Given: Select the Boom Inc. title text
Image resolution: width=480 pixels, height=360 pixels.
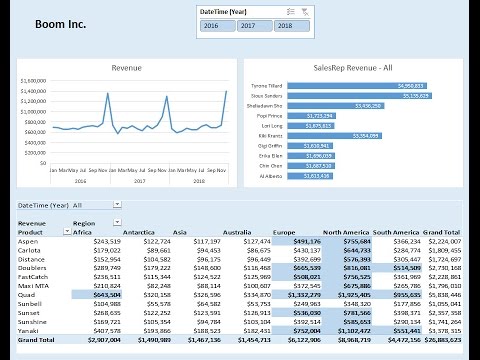Looking at the screenshot, I should point(60,24).
